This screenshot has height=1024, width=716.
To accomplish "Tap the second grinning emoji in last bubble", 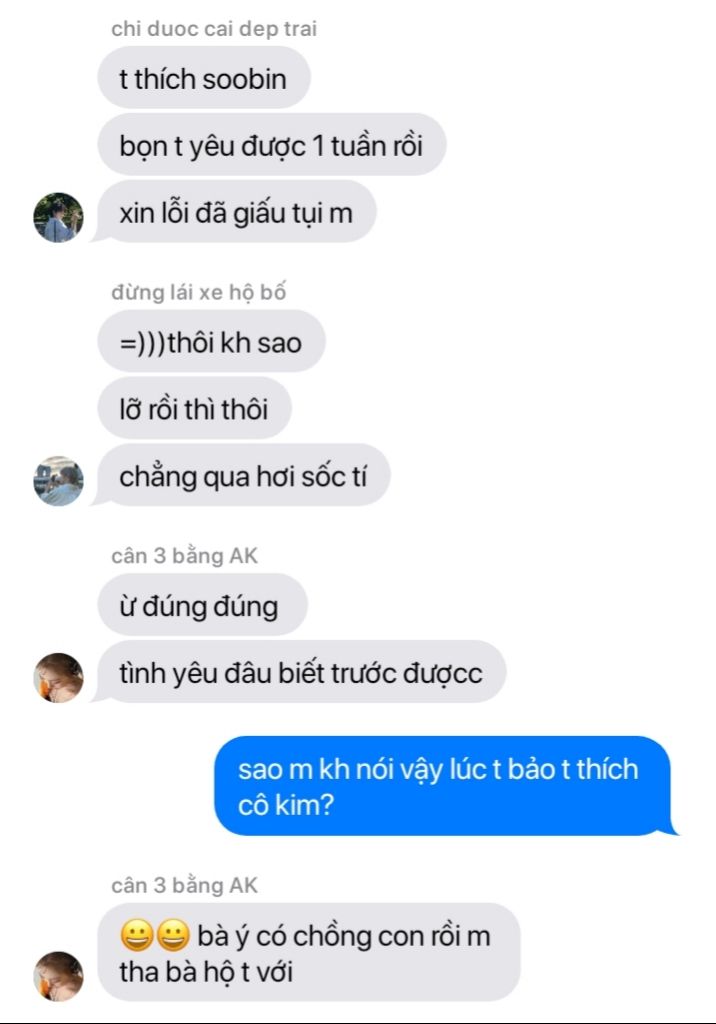I will pyautogui.click(x=173, y=935).
